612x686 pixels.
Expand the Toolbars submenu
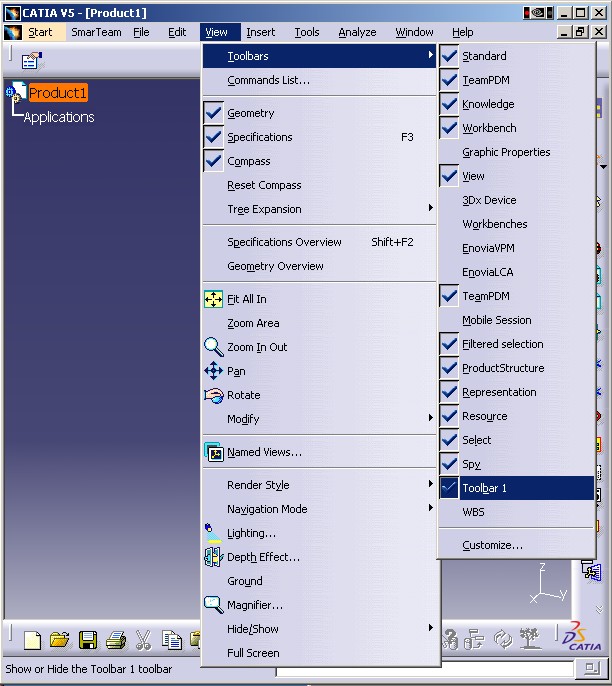pyautogui.click(x=320, y=56)
